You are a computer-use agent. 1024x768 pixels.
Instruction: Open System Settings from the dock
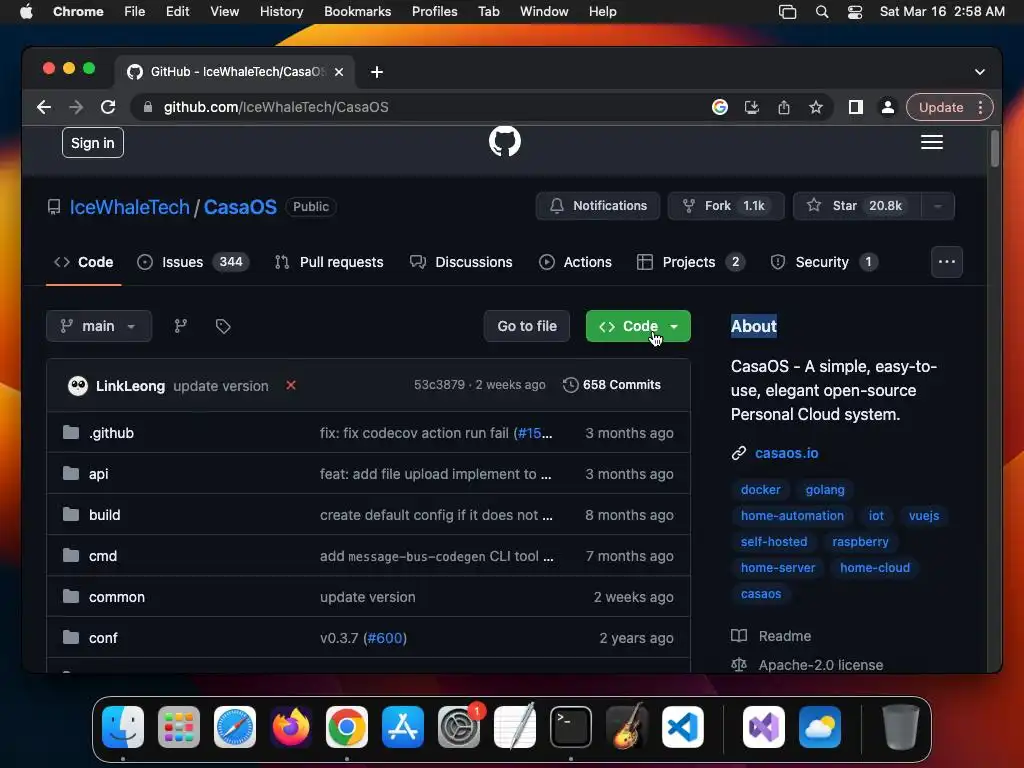coord(459,727)
